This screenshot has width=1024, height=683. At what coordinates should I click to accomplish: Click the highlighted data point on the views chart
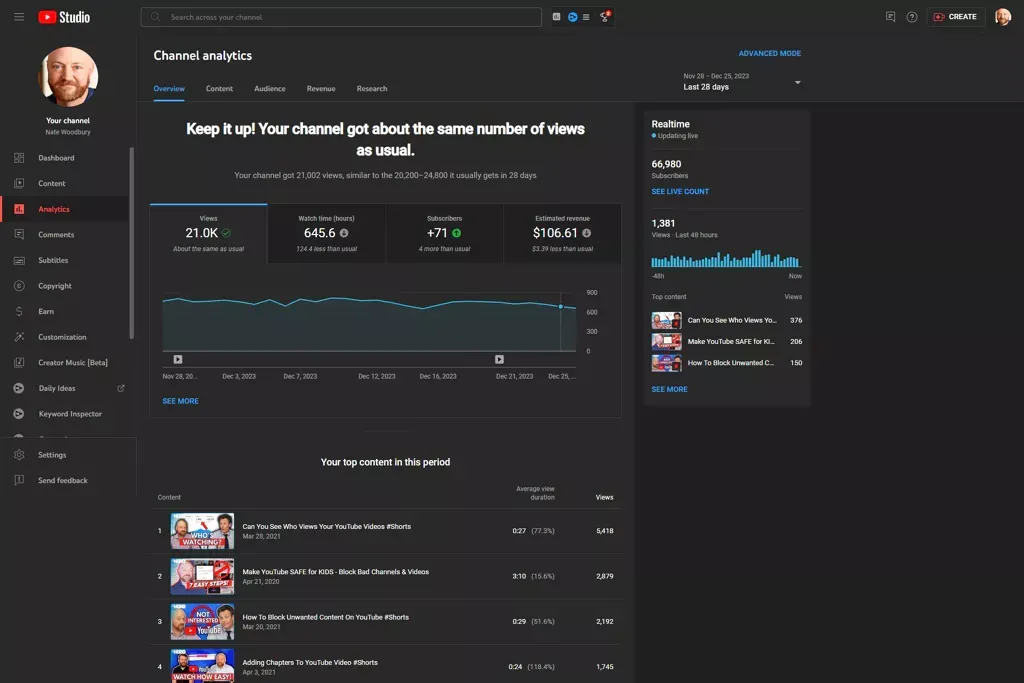[560, 306]
